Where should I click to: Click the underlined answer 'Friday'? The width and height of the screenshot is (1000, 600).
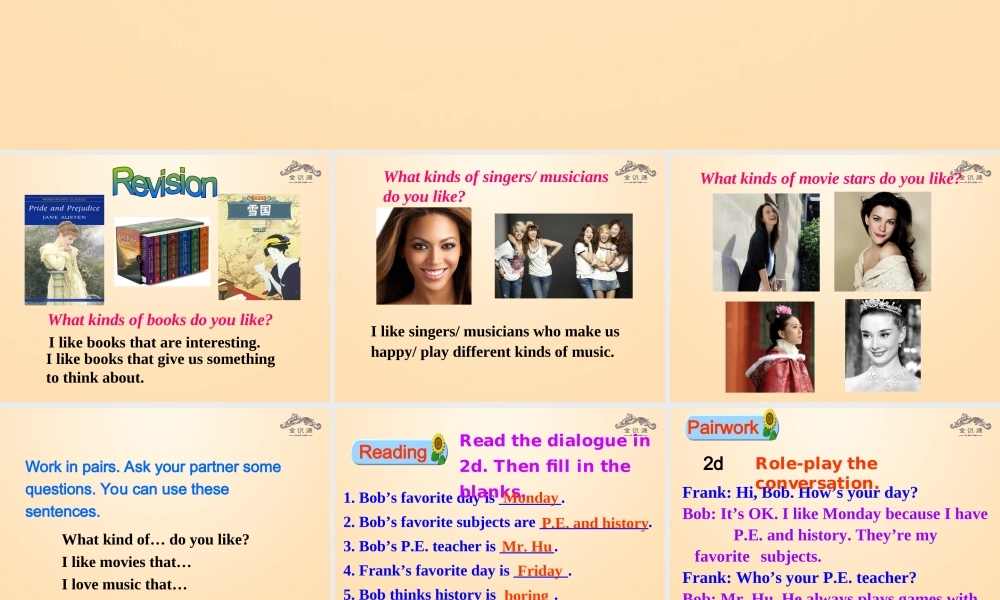click(x=539, y=571)
